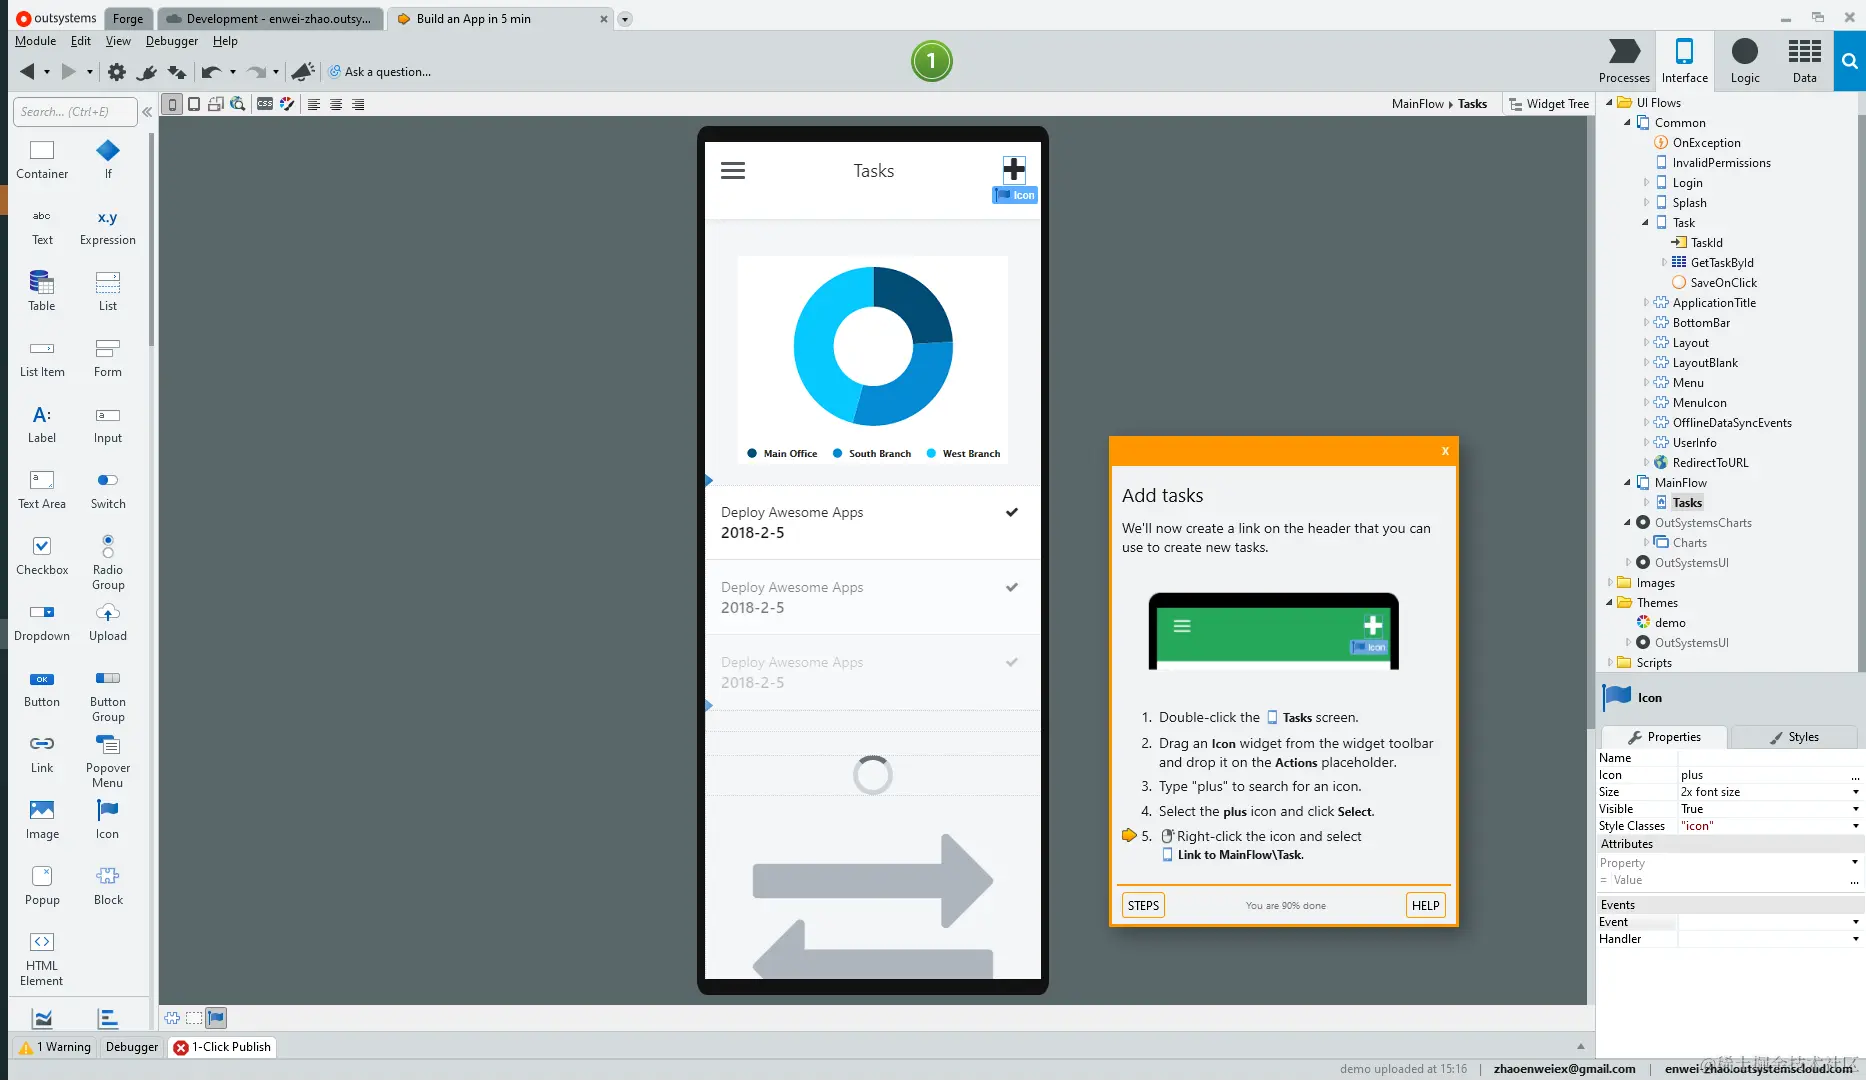Choose the Checkbox widget
Image resolution: width=1866 pixels, height=1081 pixels.
[42, 556]
